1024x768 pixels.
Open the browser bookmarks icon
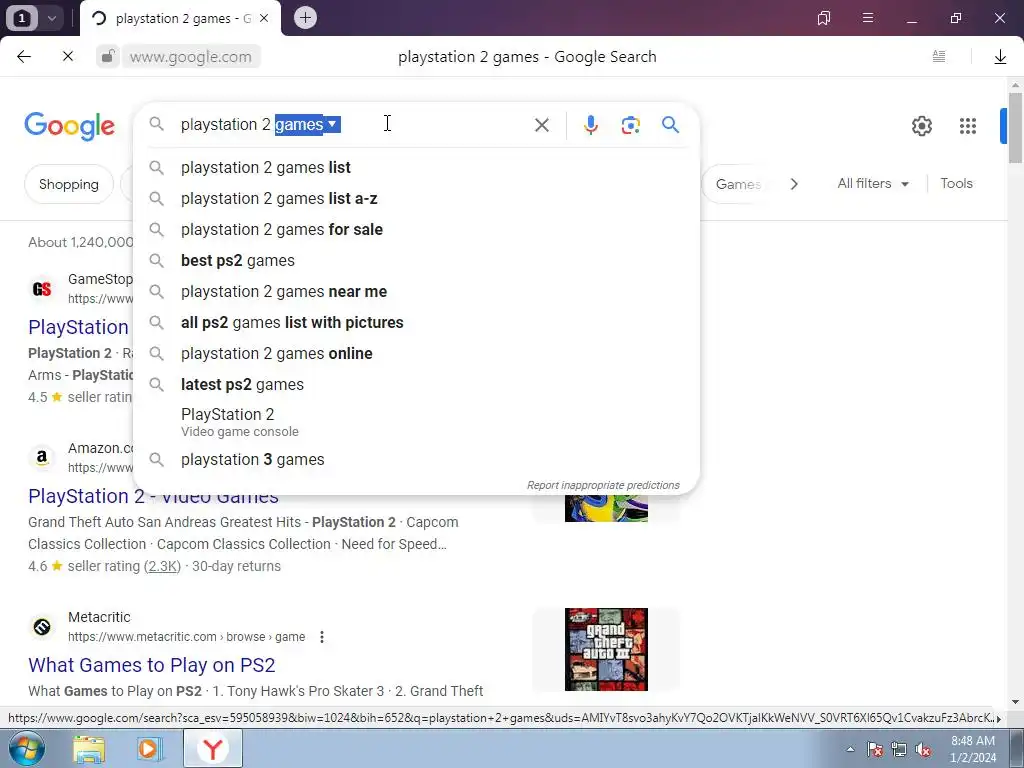[x=824, y=18]
